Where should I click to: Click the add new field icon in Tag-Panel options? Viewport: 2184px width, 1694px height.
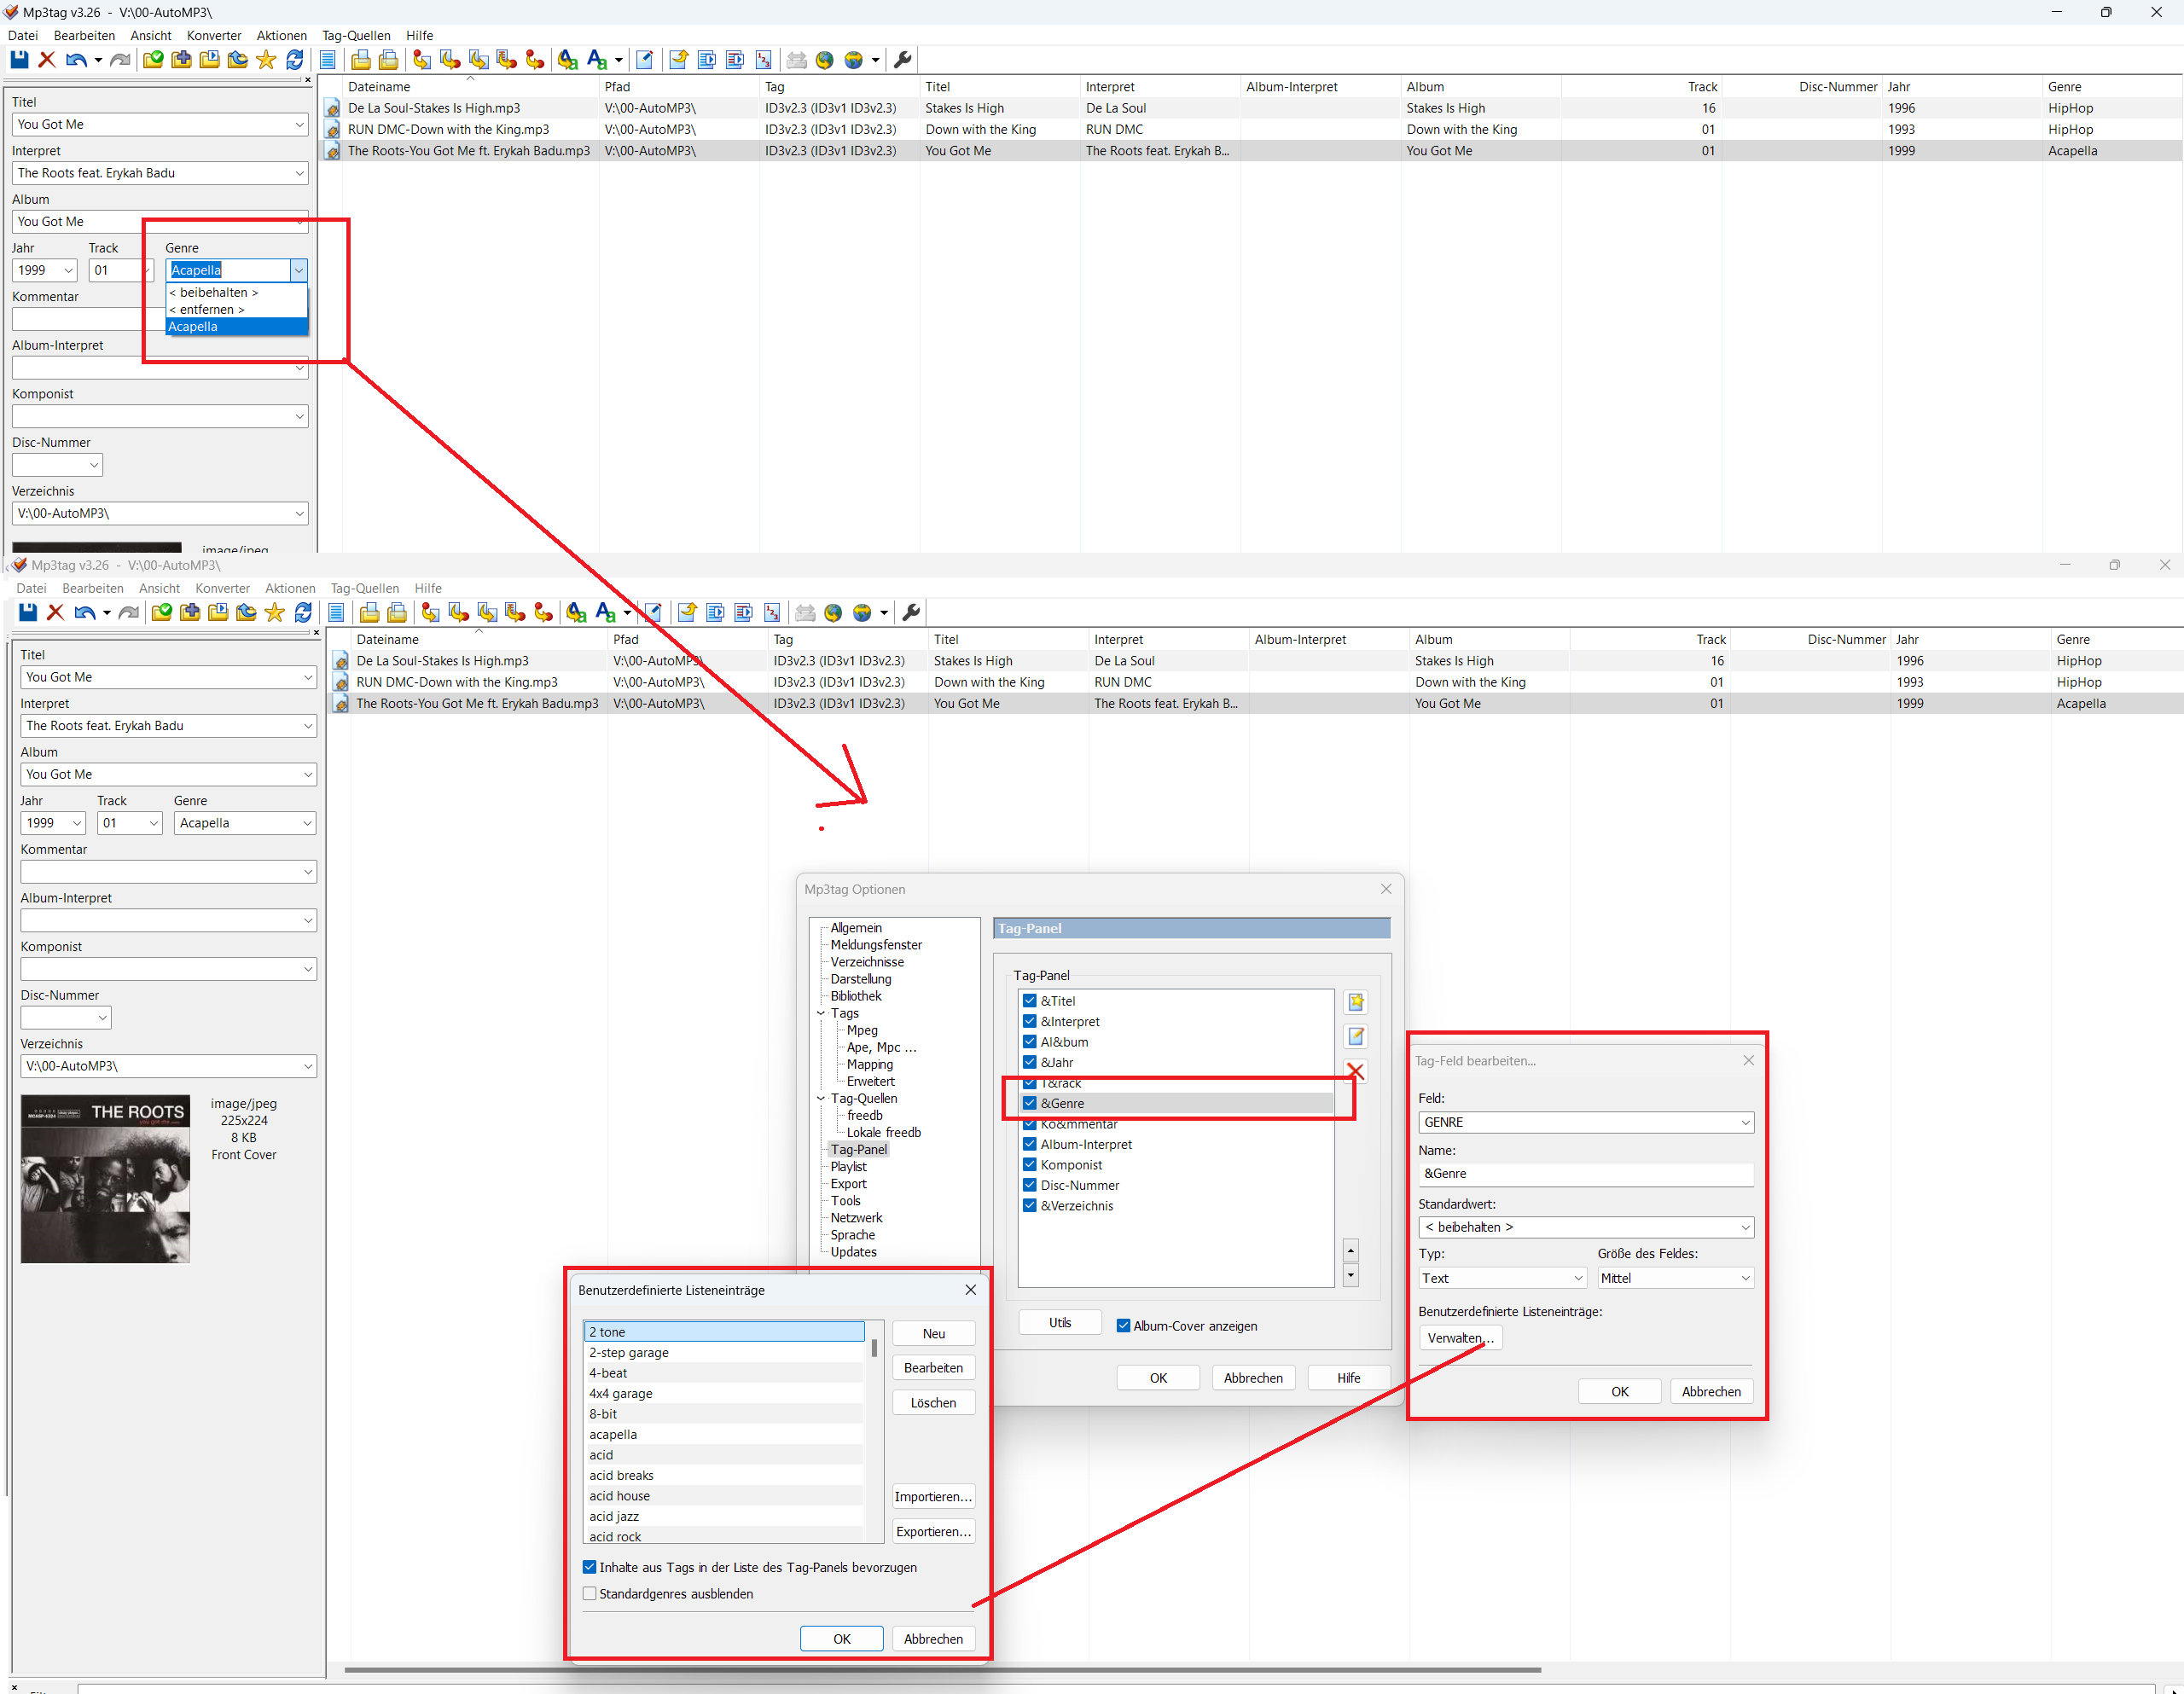point(1355,1002)
